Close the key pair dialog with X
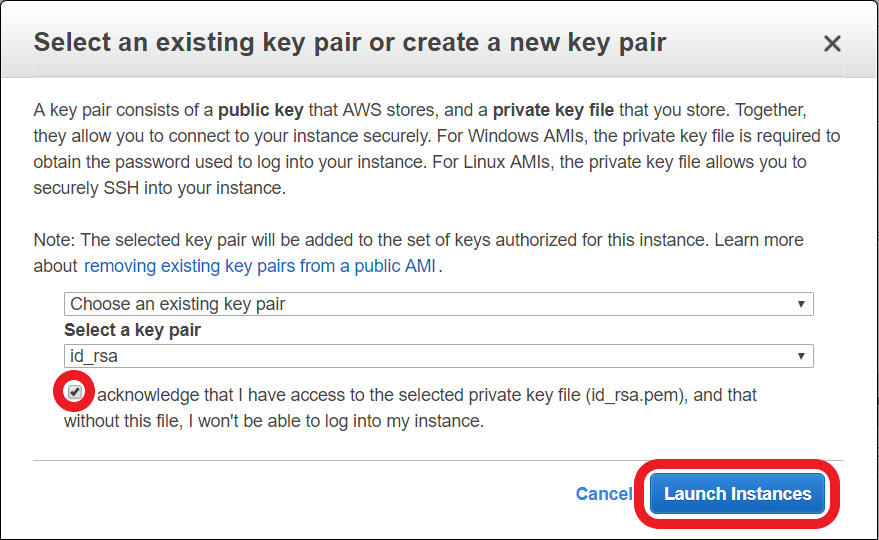The width and height of the screenshot is (879, 540). pos(832,44)
